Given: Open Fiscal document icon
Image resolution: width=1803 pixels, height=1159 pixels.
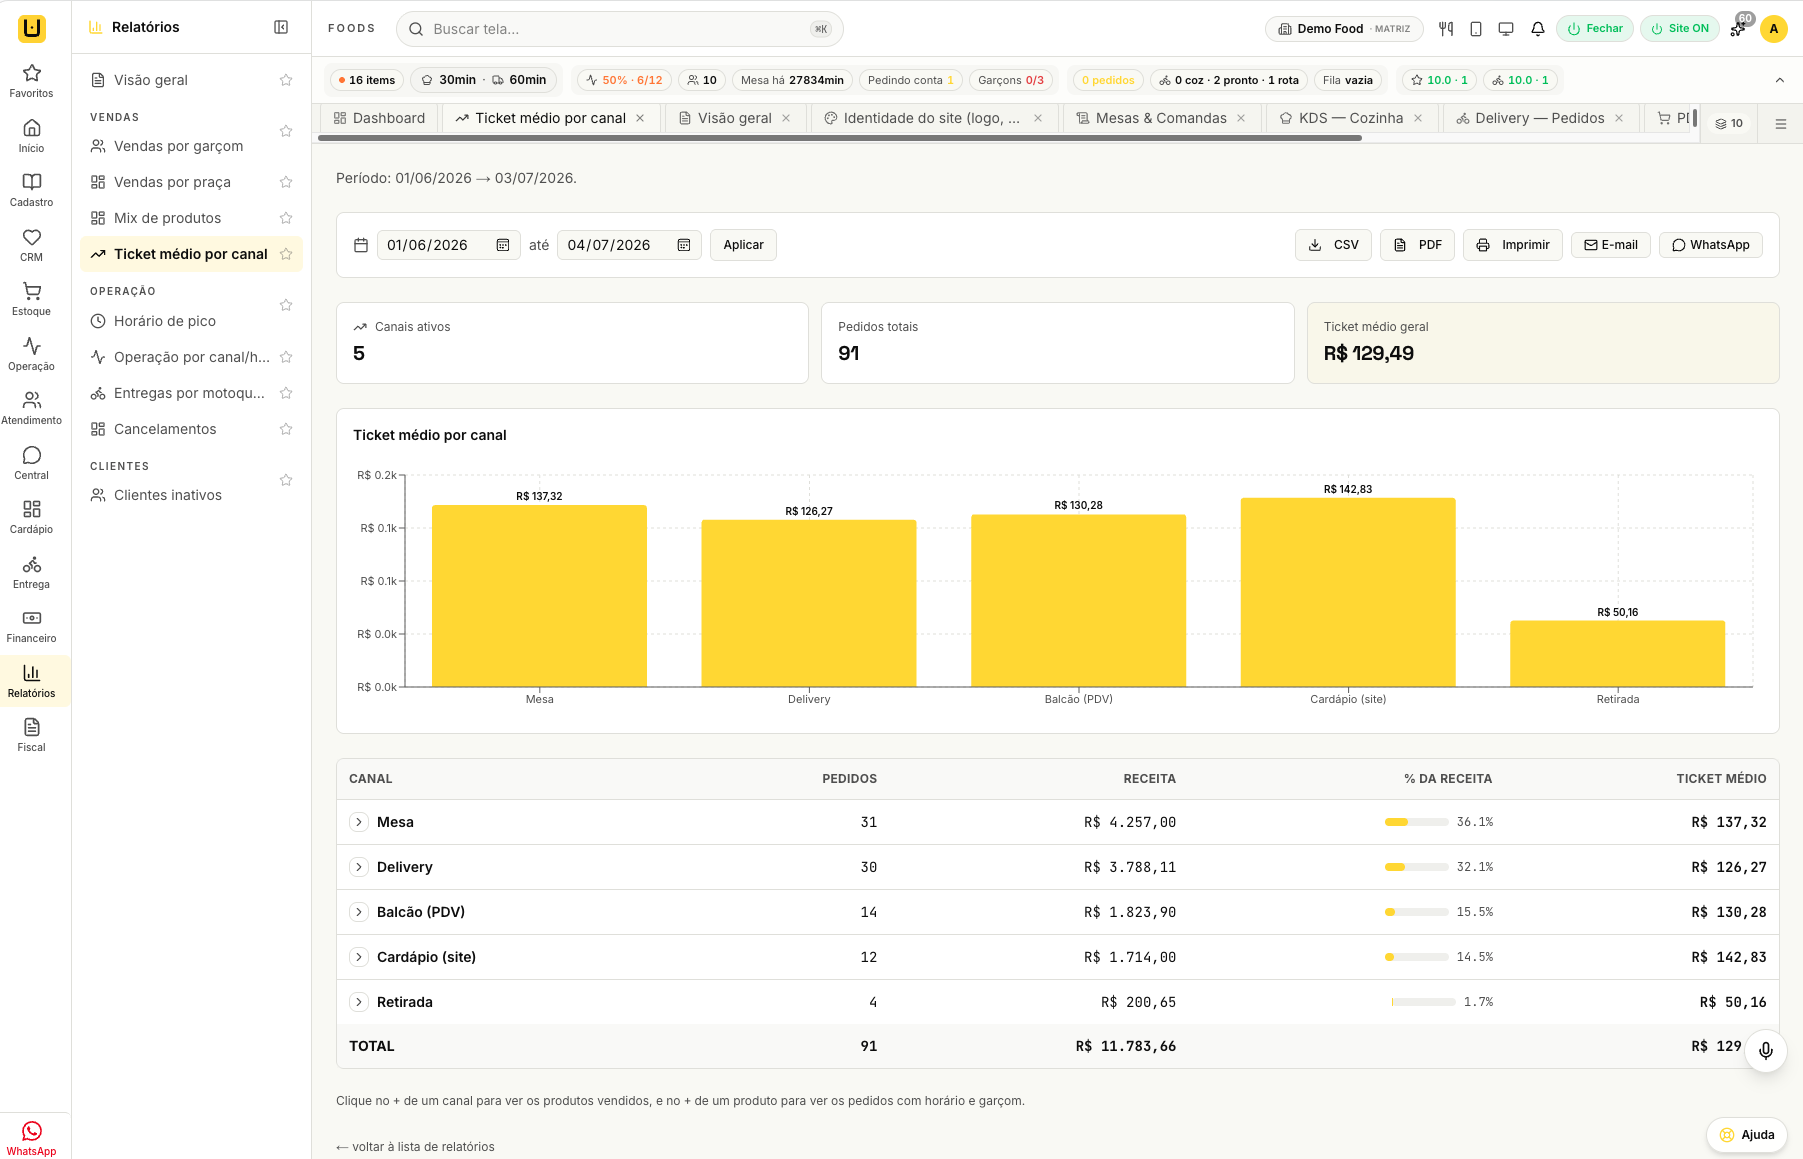Looking at the screenshot, I should click(x=31, y=735).
